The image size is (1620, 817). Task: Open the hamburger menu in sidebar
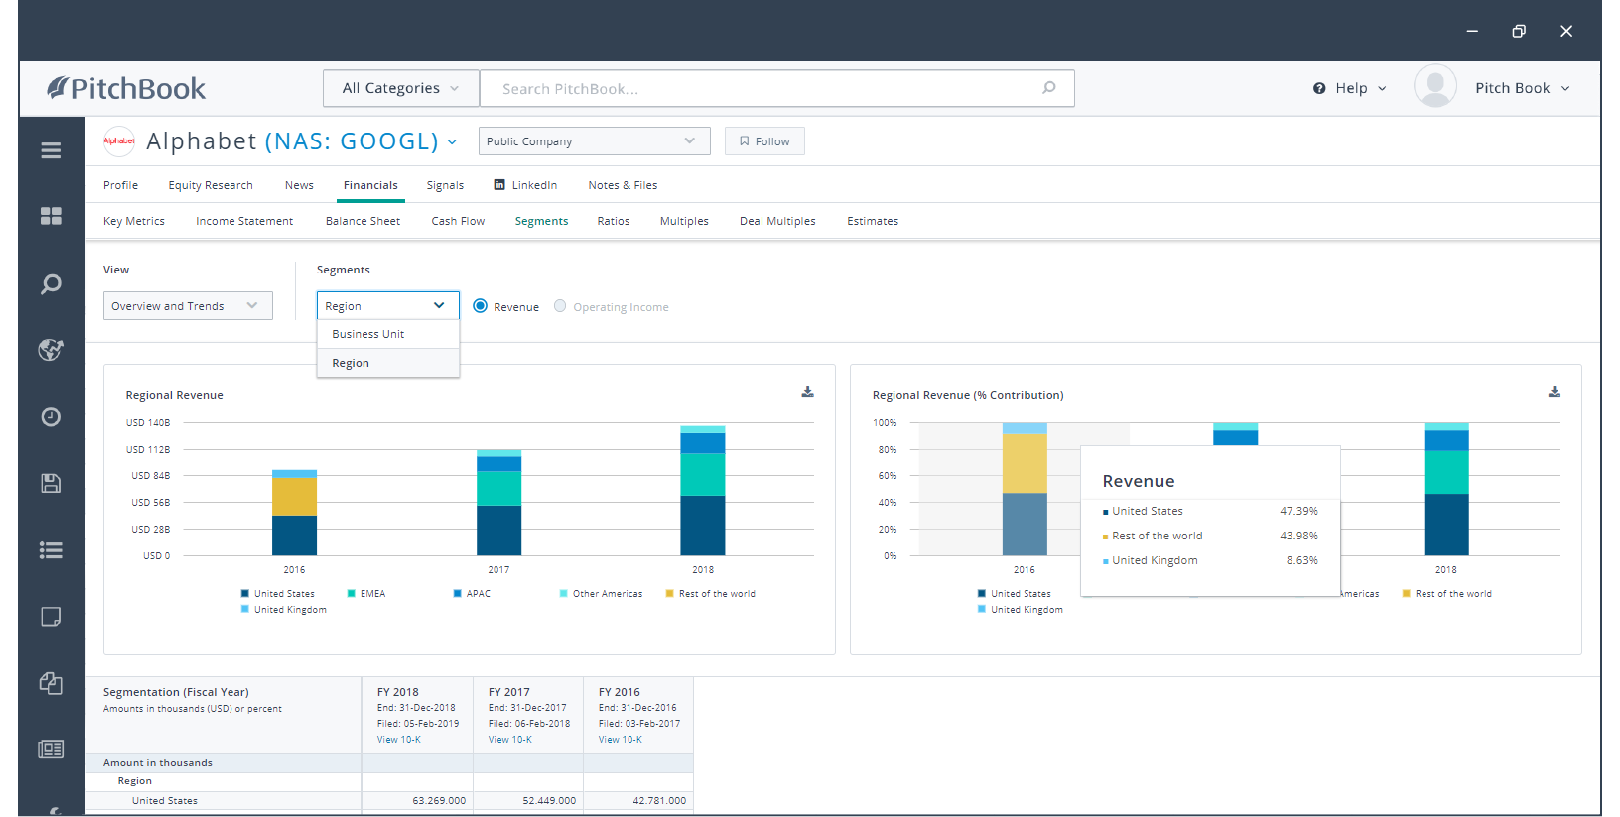point(51,150)
